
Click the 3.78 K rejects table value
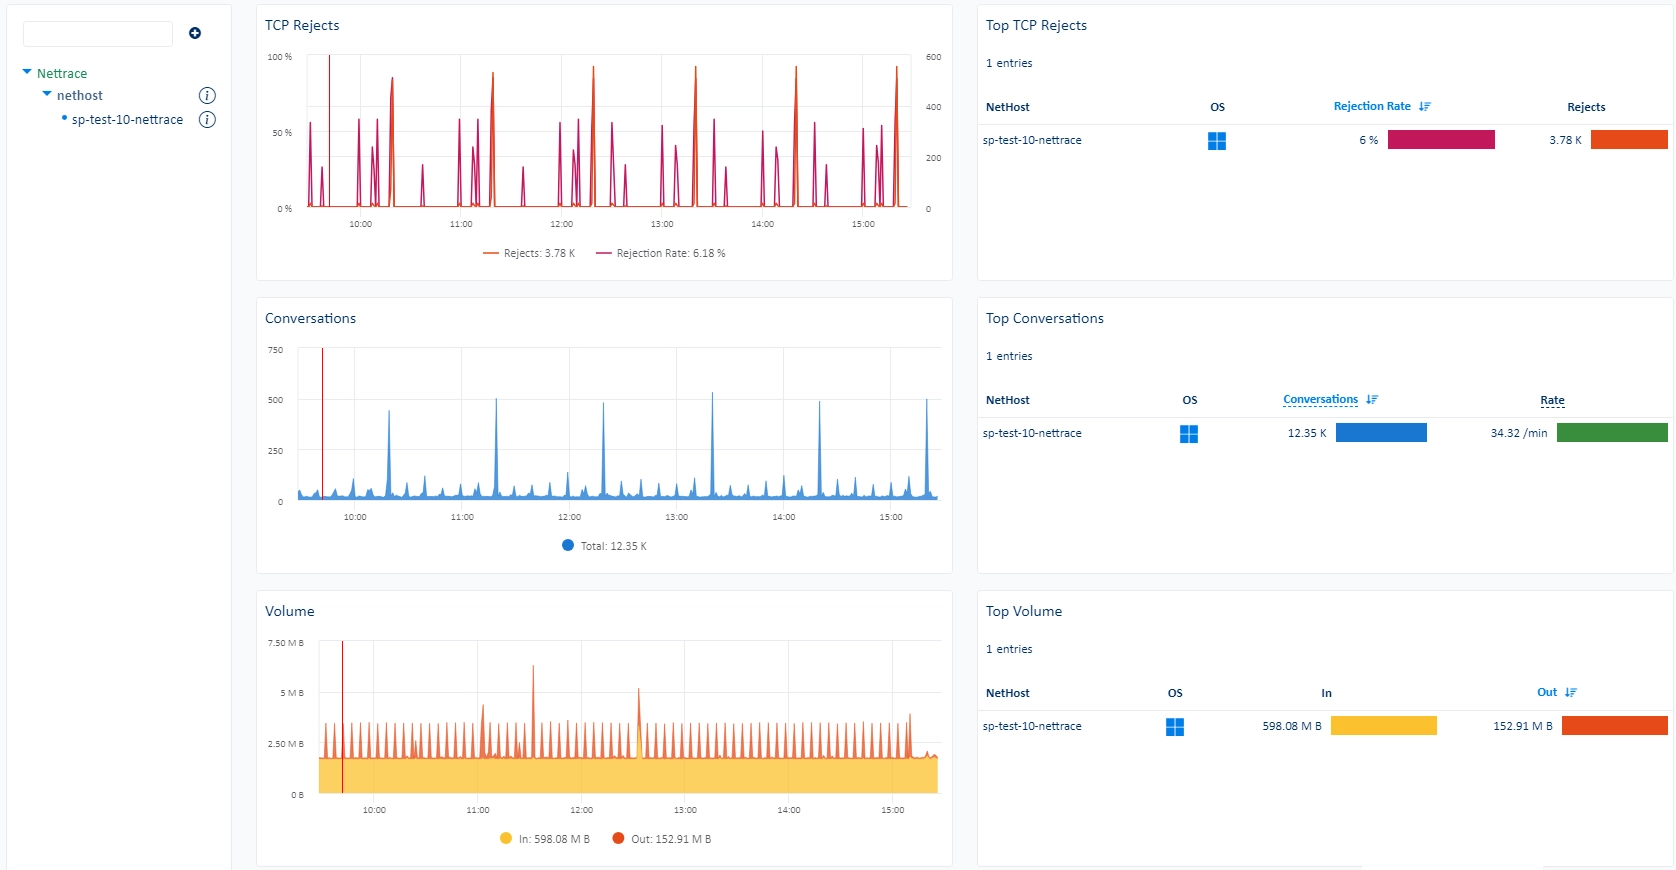click(x=1565, y=140)
